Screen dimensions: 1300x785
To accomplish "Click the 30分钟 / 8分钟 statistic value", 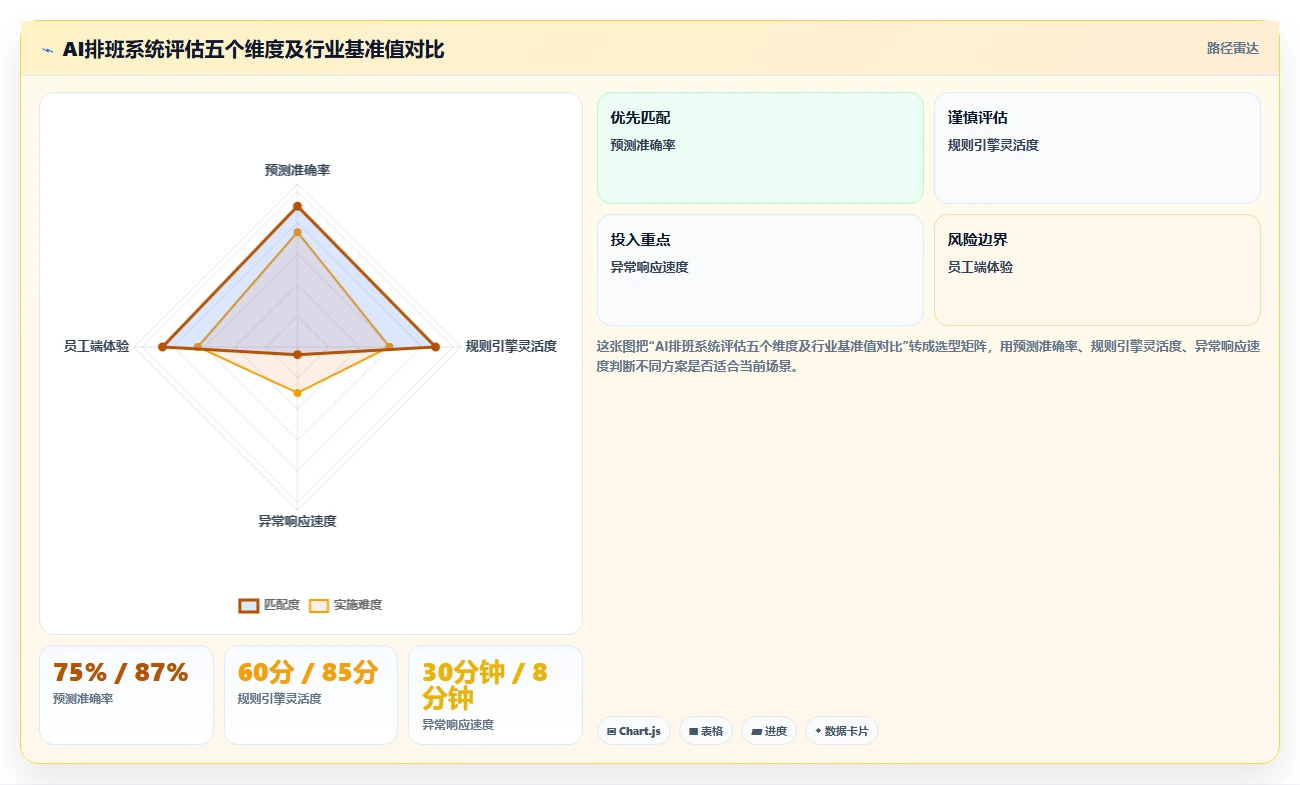I will pos(485,685).
